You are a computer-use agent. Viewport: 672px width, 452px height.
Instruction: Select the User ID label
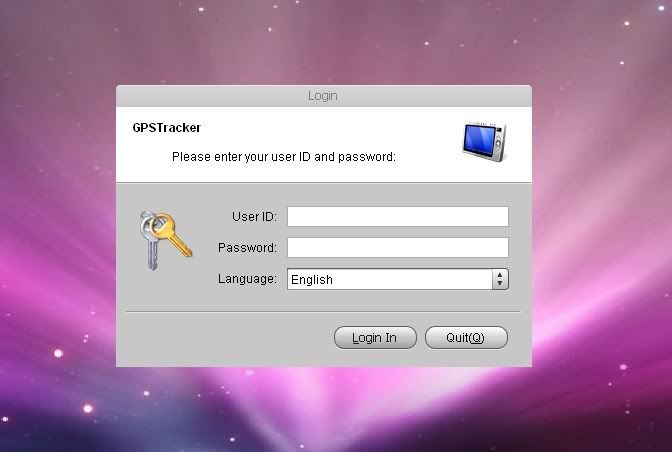(254, 216)
